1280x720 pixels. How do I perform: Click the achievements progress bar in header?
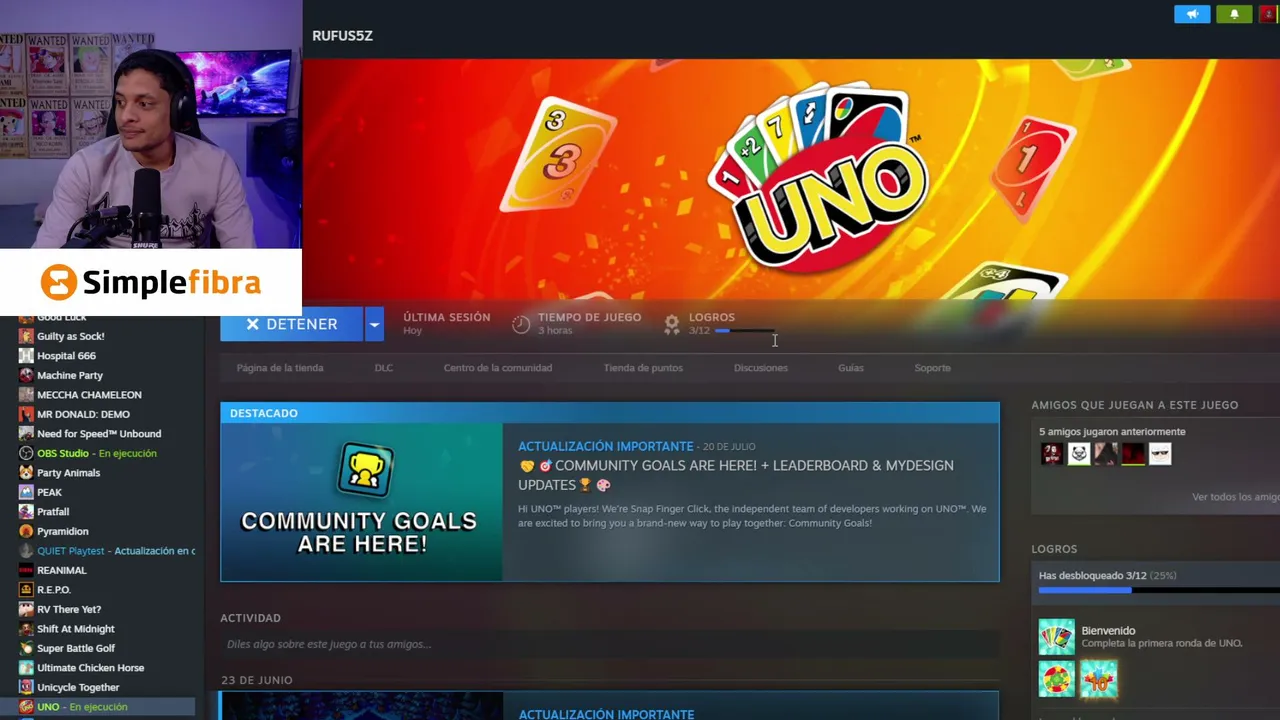[744, 331]
